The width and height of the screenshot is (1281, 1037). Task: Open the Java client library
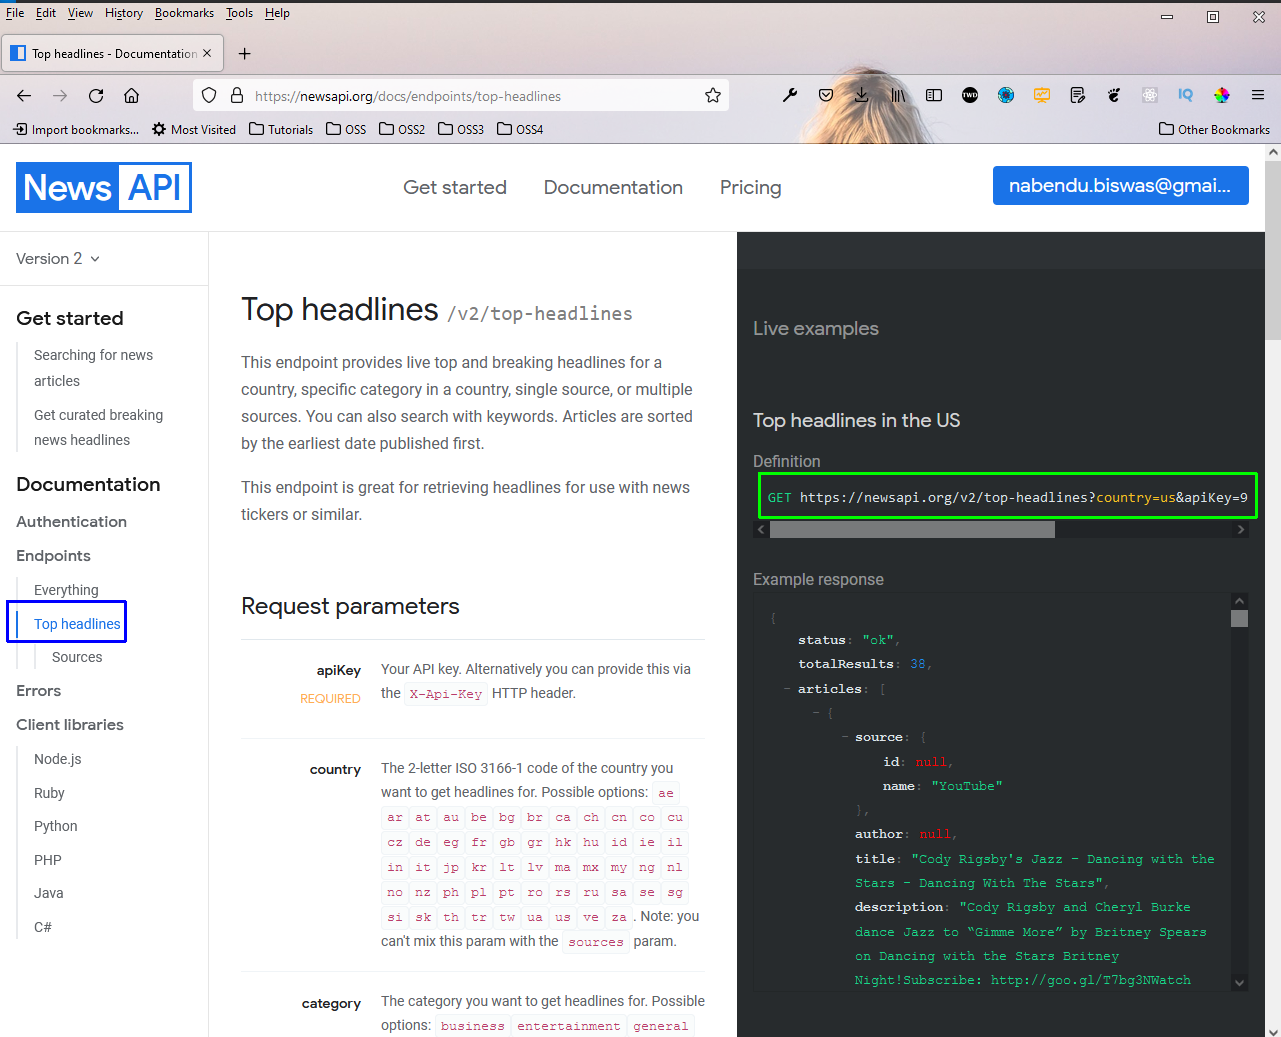click(48, 893)
